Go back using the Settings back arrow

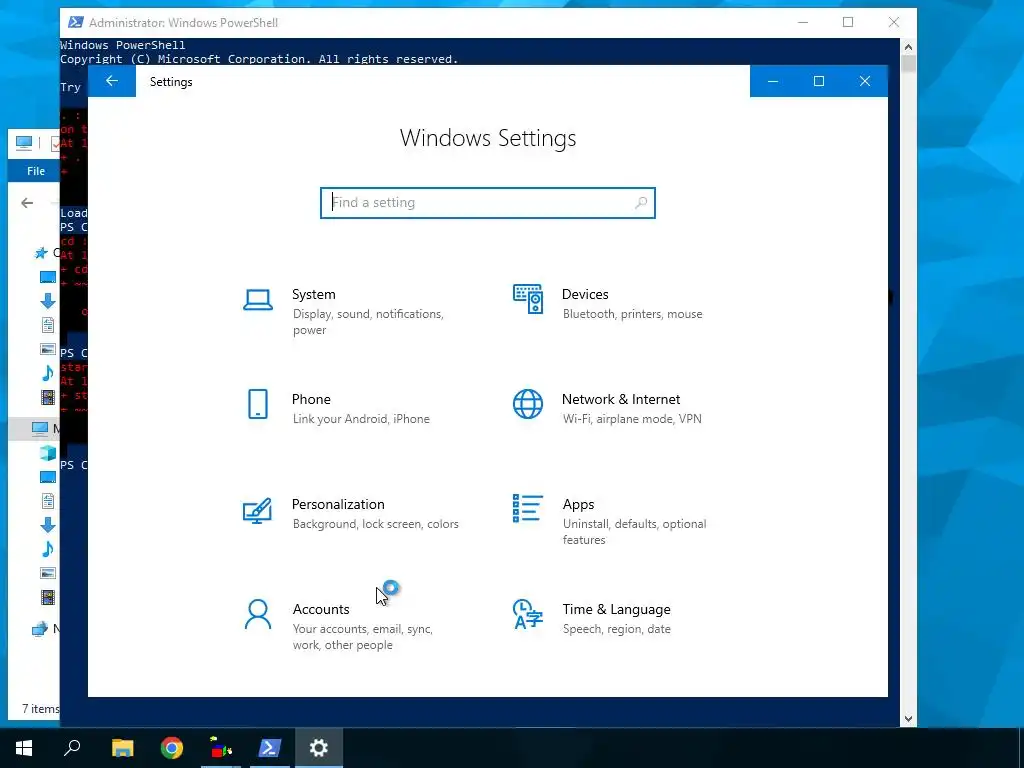[x=112, y=81]
